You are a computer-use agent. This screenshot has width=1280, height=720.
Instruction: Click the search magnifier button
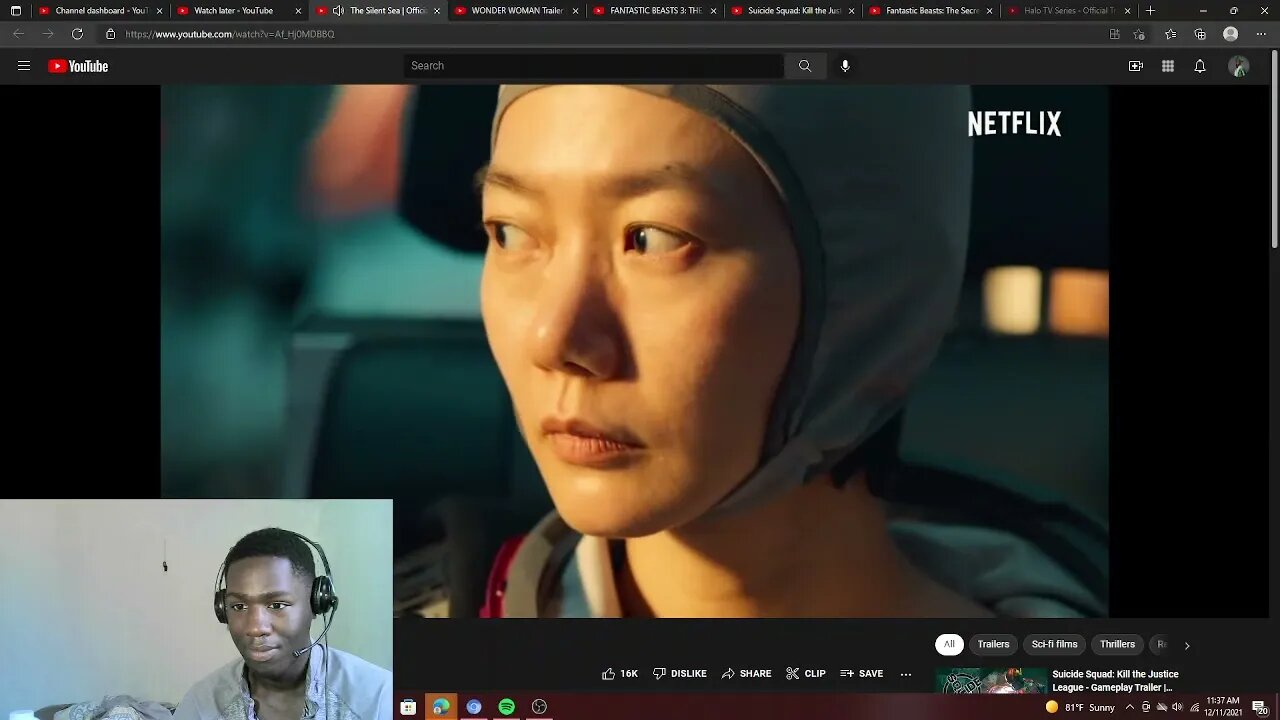(x=805, y=66)
